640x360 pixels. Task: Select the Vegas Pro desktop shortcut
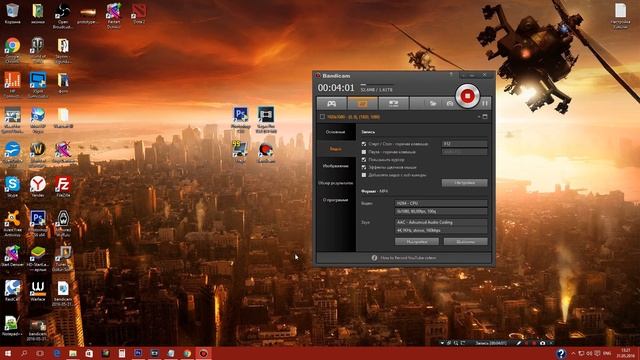266,120
